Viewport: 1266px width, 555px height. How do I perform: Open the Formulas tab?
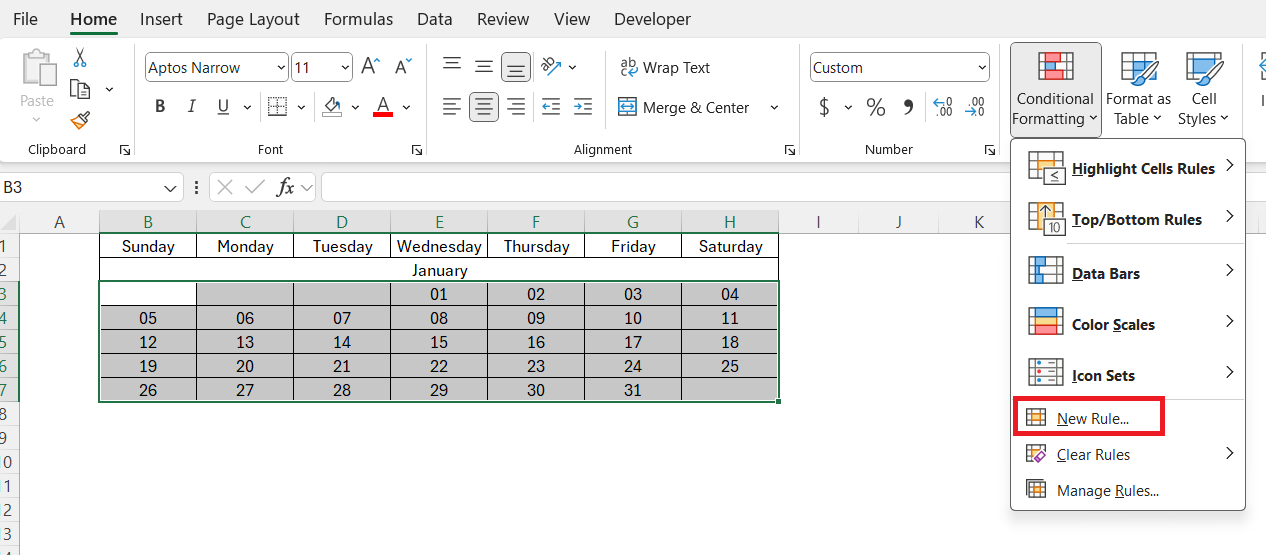(358, 19)
